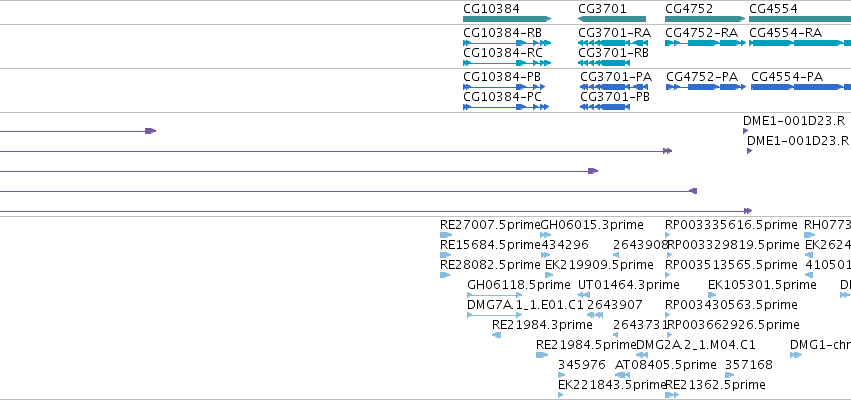
Task: Click the GH06118.5prime label
Action: coord(519,285)
